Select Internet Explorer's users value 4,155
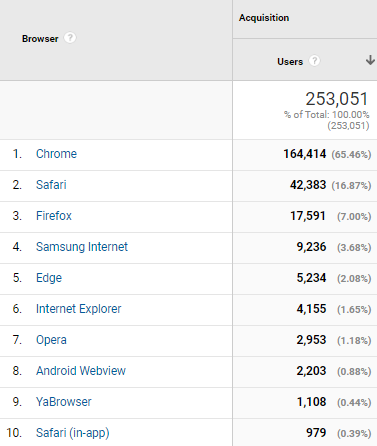This screenshot has width=377, height=446. [x=311, y=309]
